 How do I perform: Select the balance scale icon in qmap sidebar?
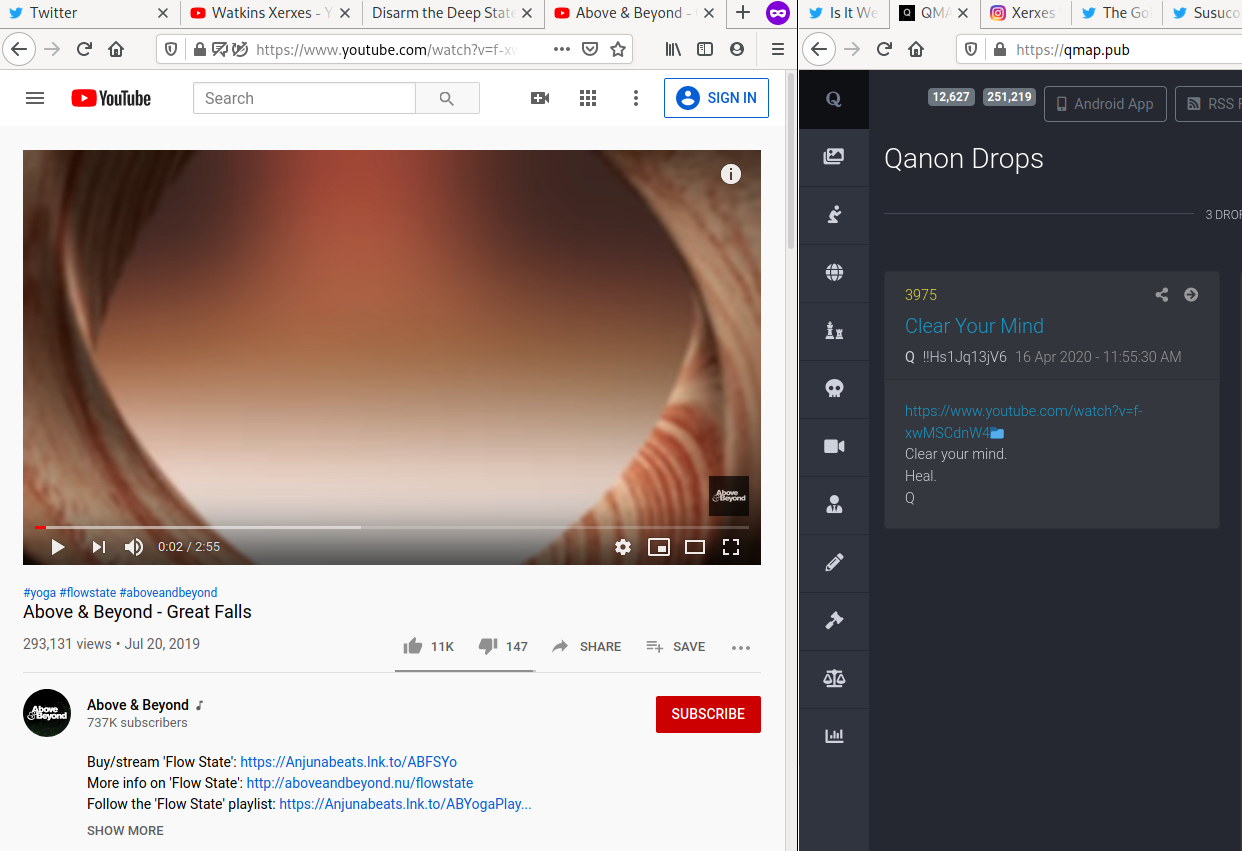834,678
